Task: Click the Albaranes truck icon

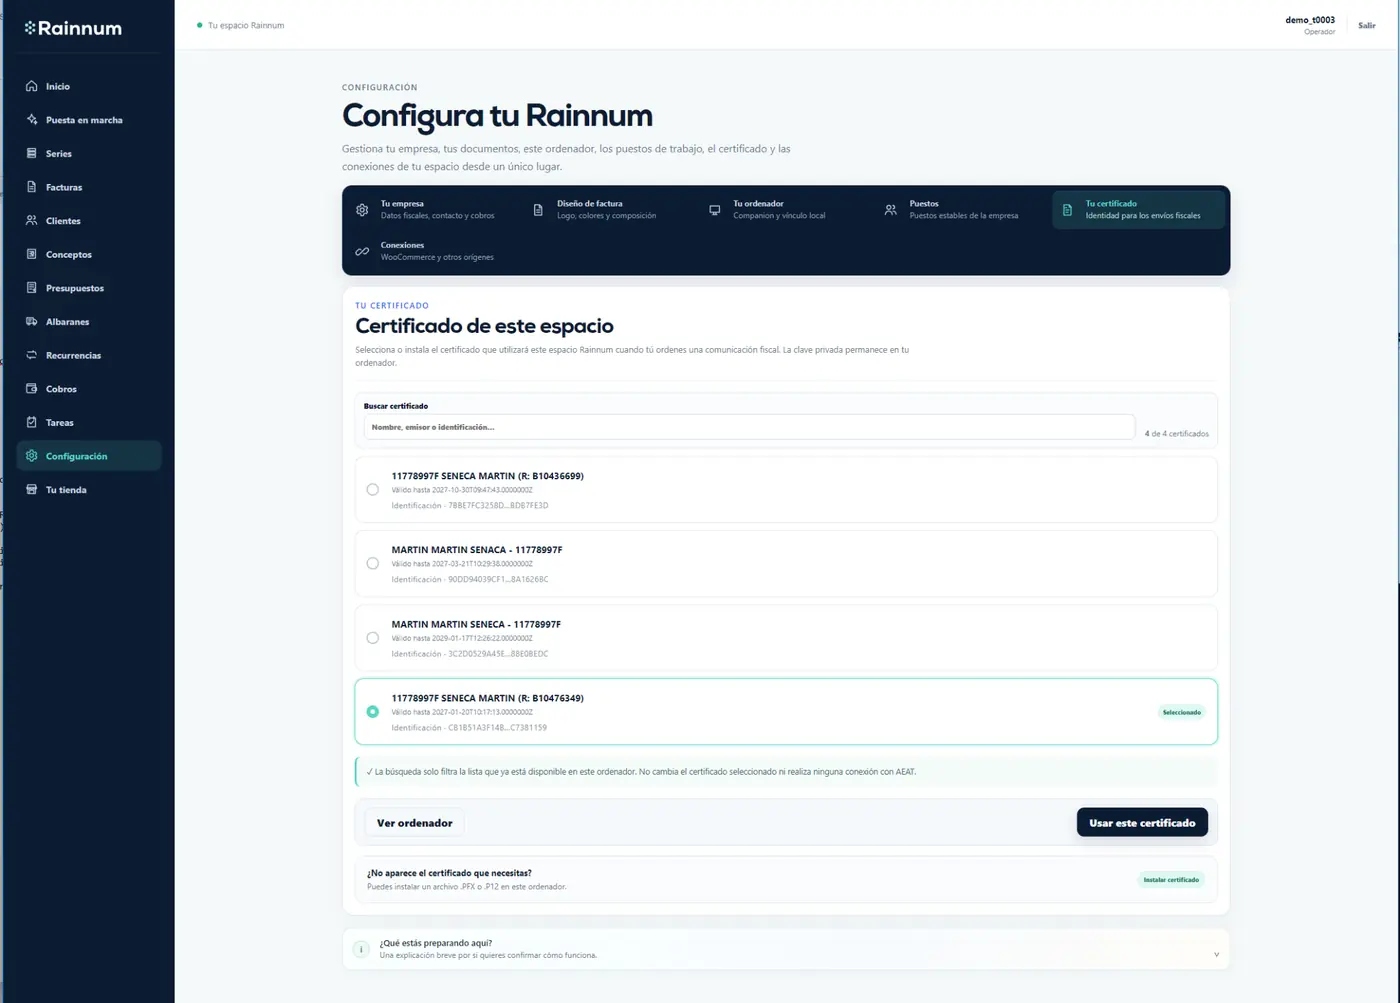Action: pyautogui.click(x=31, y=321)
